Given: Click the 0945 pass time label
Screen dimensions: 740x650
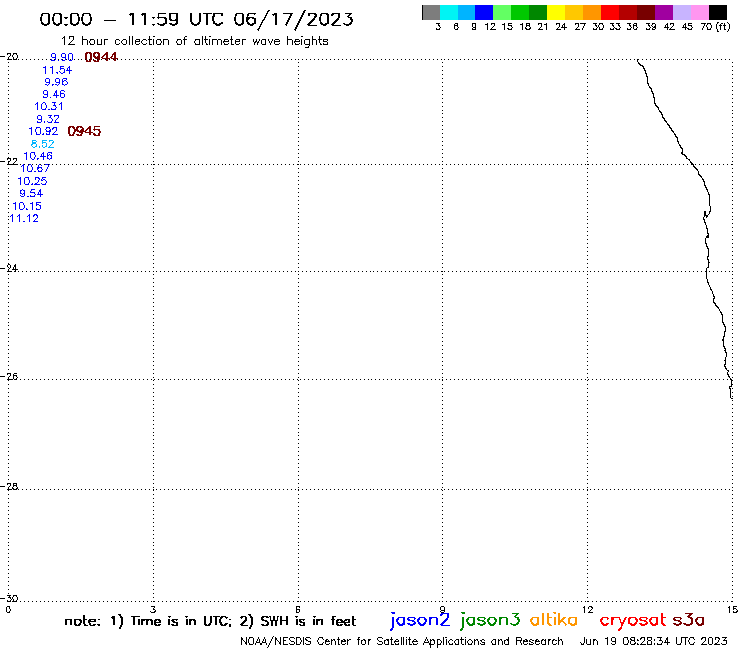Looking at the screenshot, I should (x=84, y=131).
